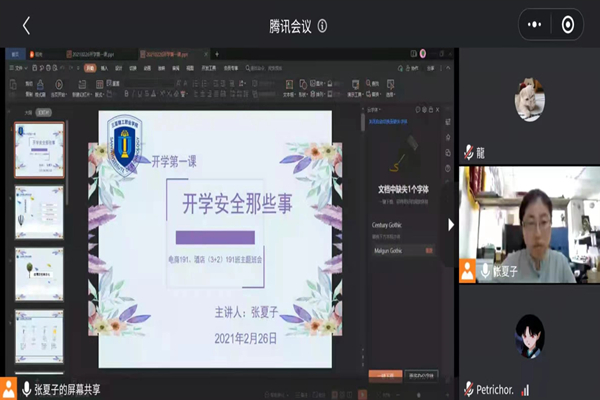Open the 开发工具 ribbon tab
The image size is (600, 400).
click(209, 68)
